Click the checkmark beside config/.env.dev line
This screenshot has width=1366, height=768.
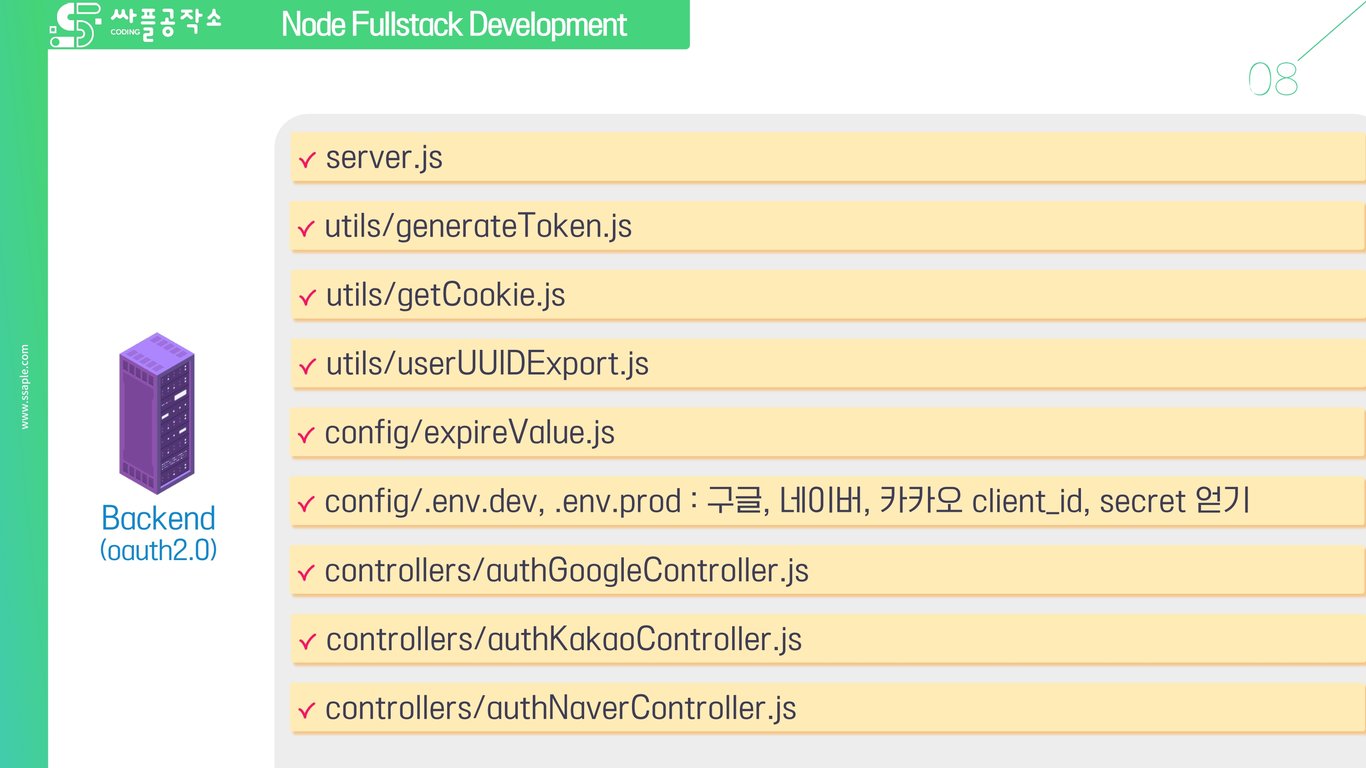(x=306, y=504)
